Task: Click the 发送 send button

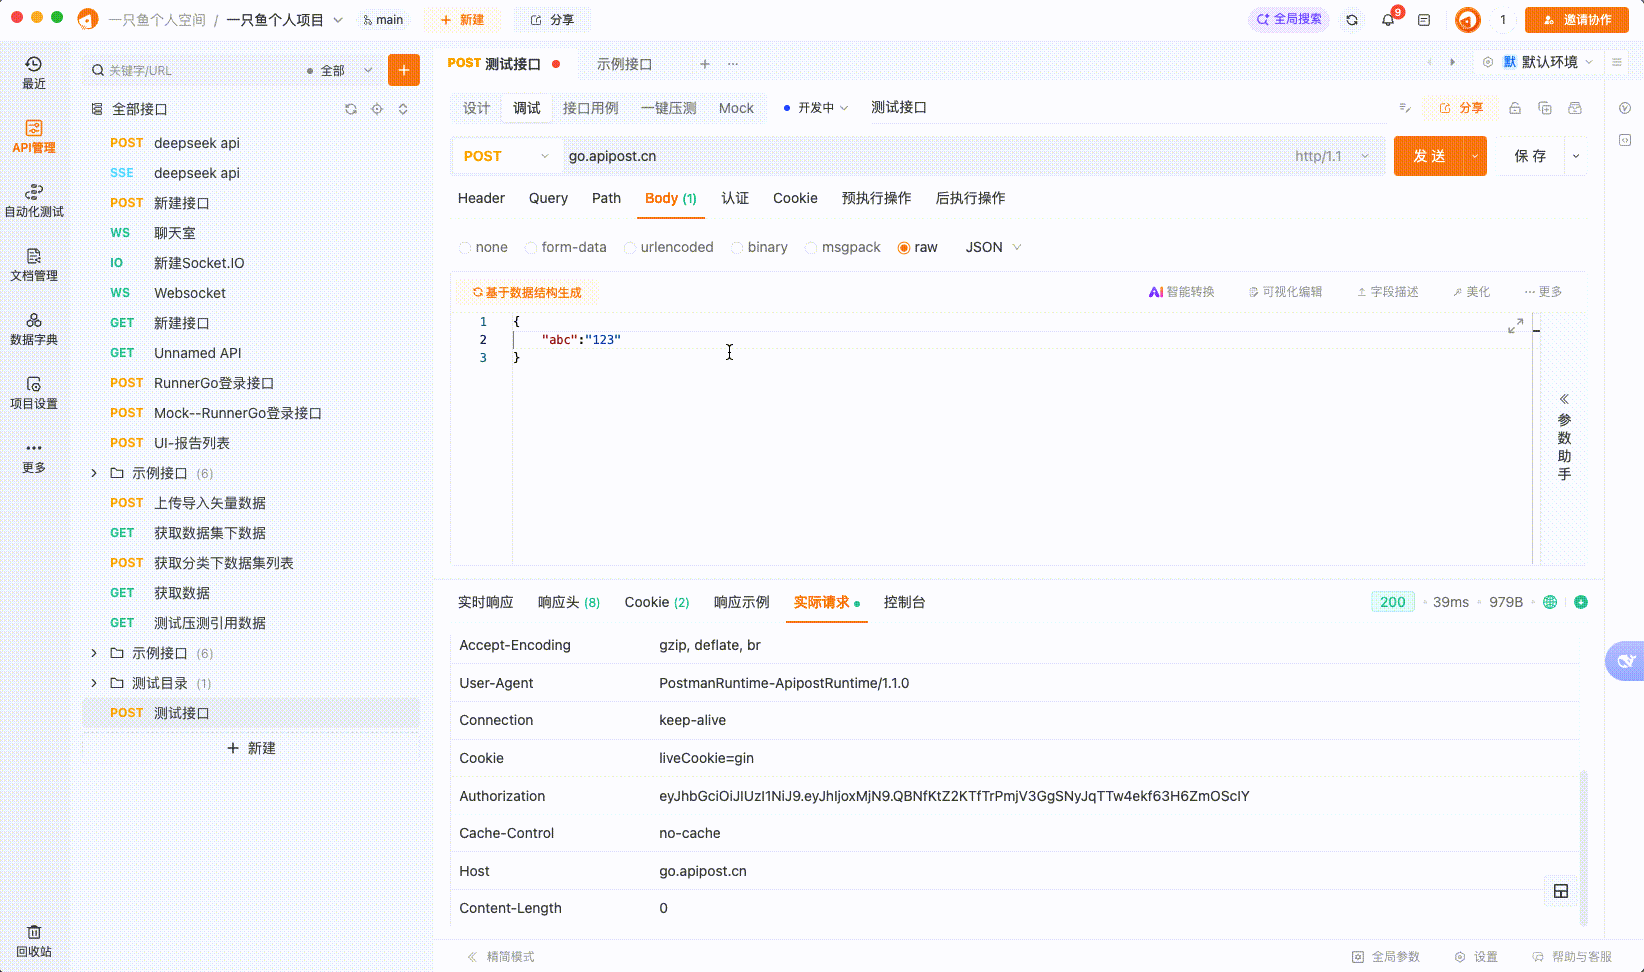Action: pos(1431,156)
